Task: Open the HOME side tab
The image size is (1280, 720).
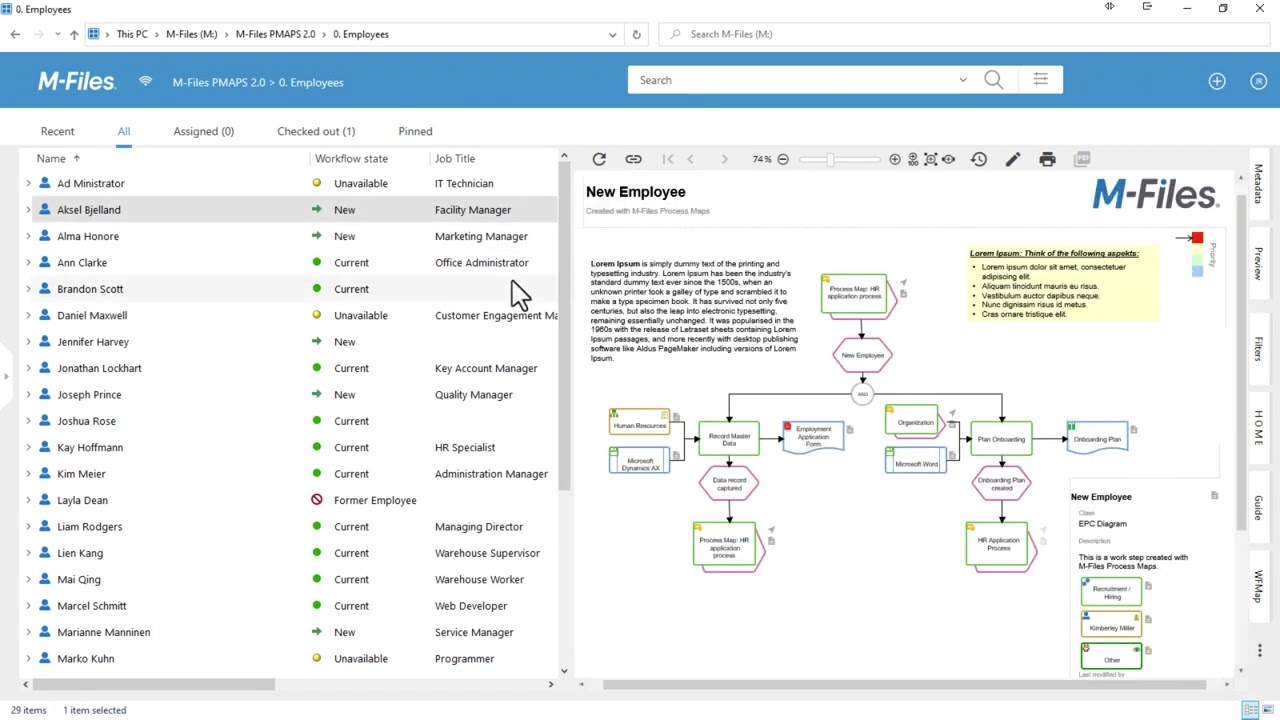Action: 1259,428
